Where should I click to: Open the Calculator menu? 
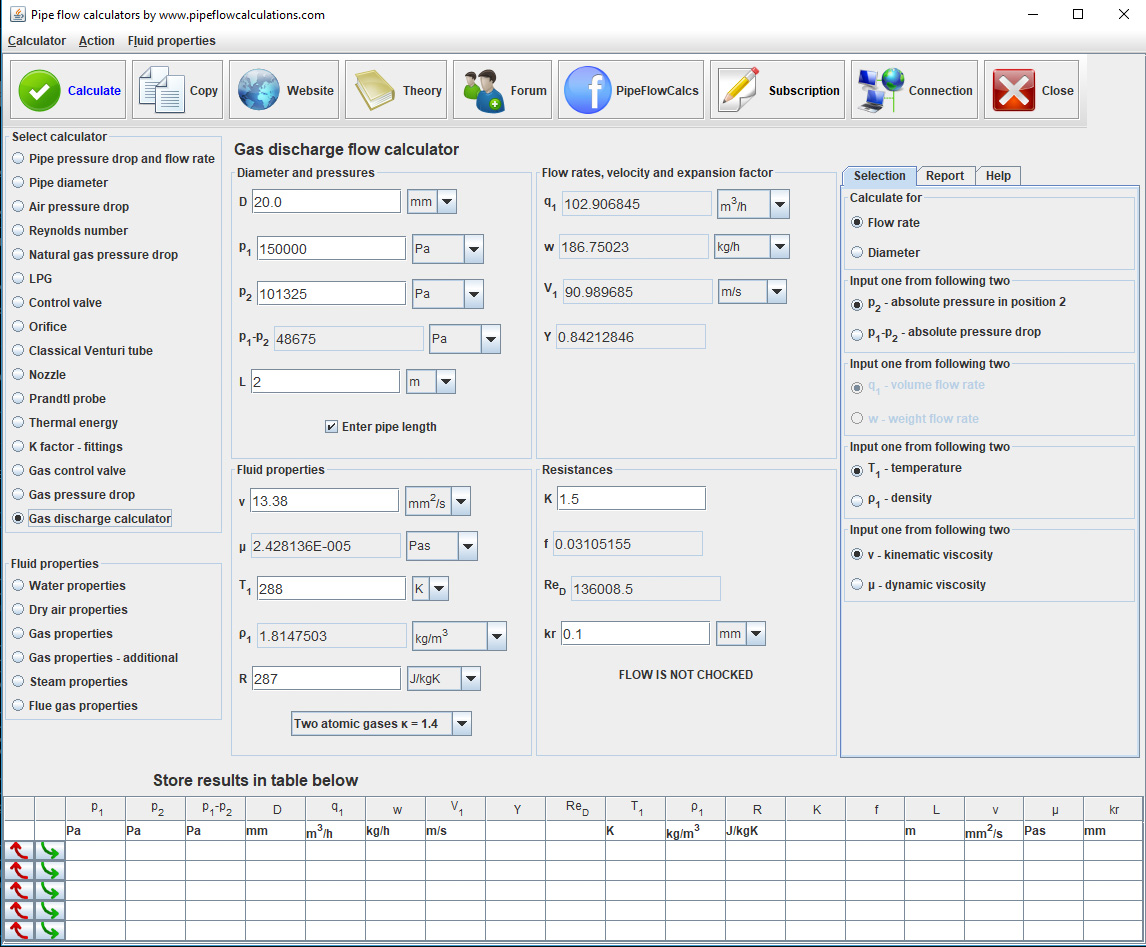coord(37,41)
